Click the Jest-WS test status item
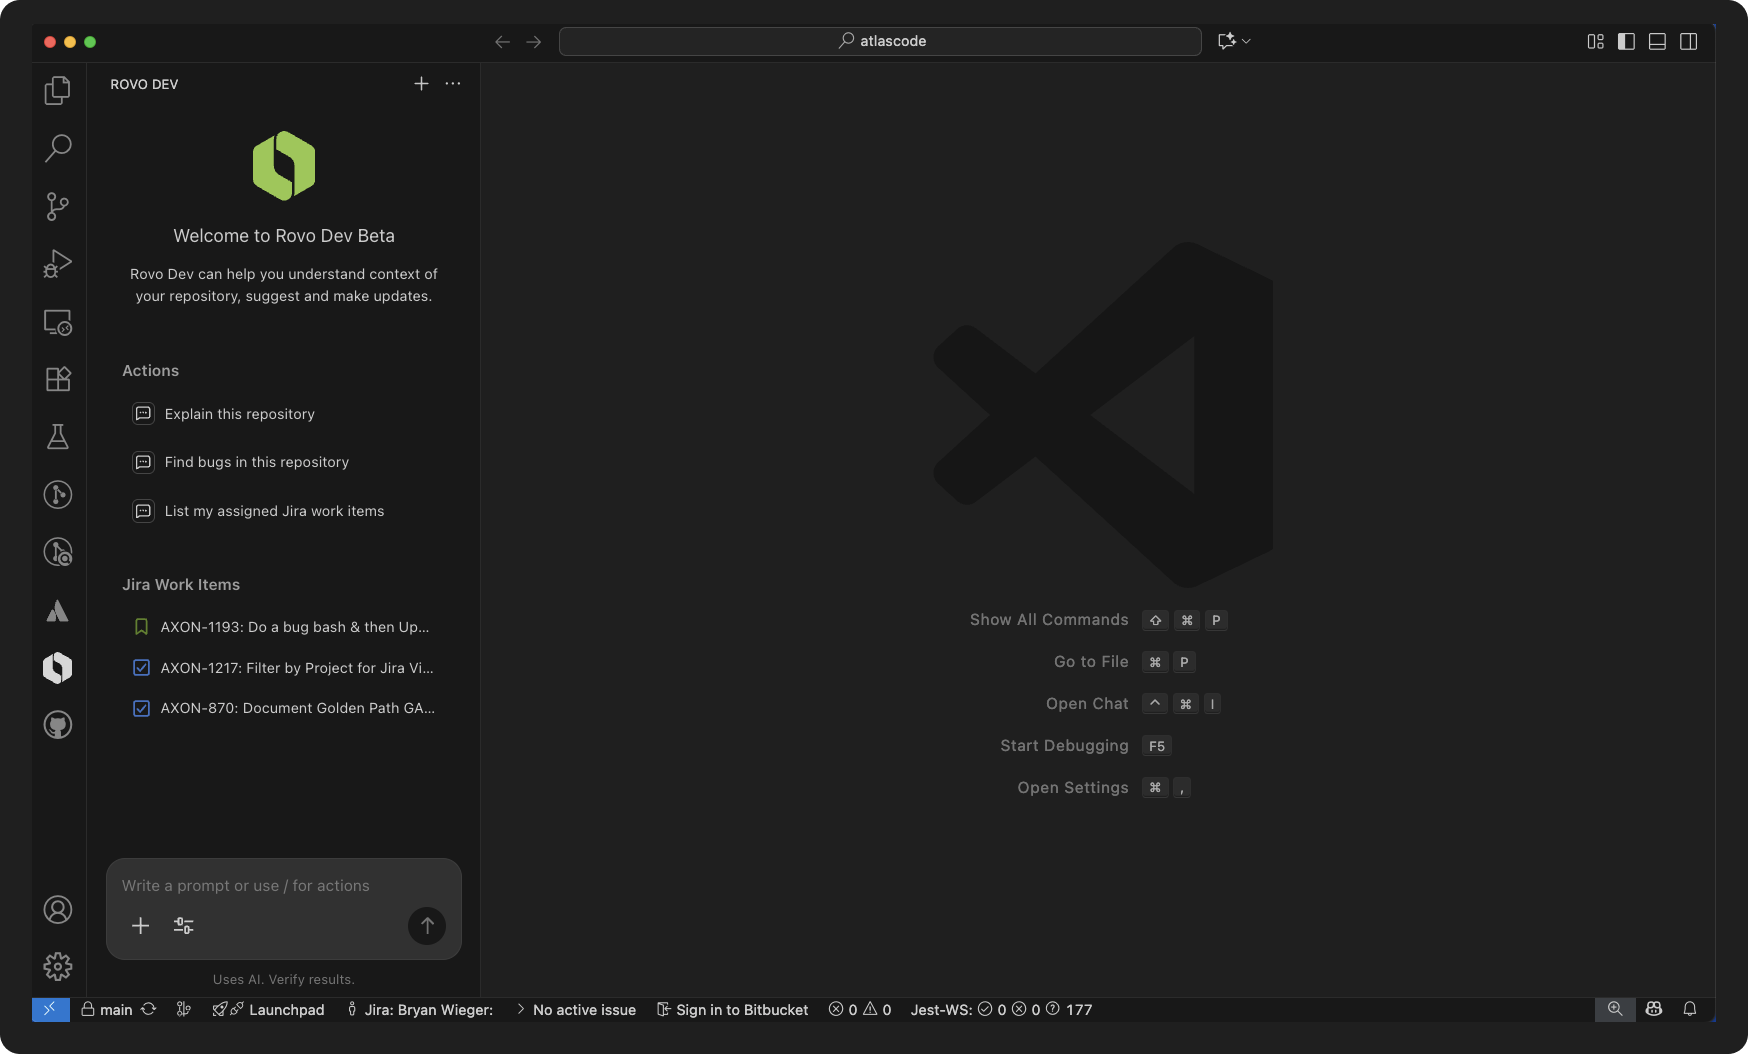This screenshot has width=1748, height=1054. click(1001, 1010)
